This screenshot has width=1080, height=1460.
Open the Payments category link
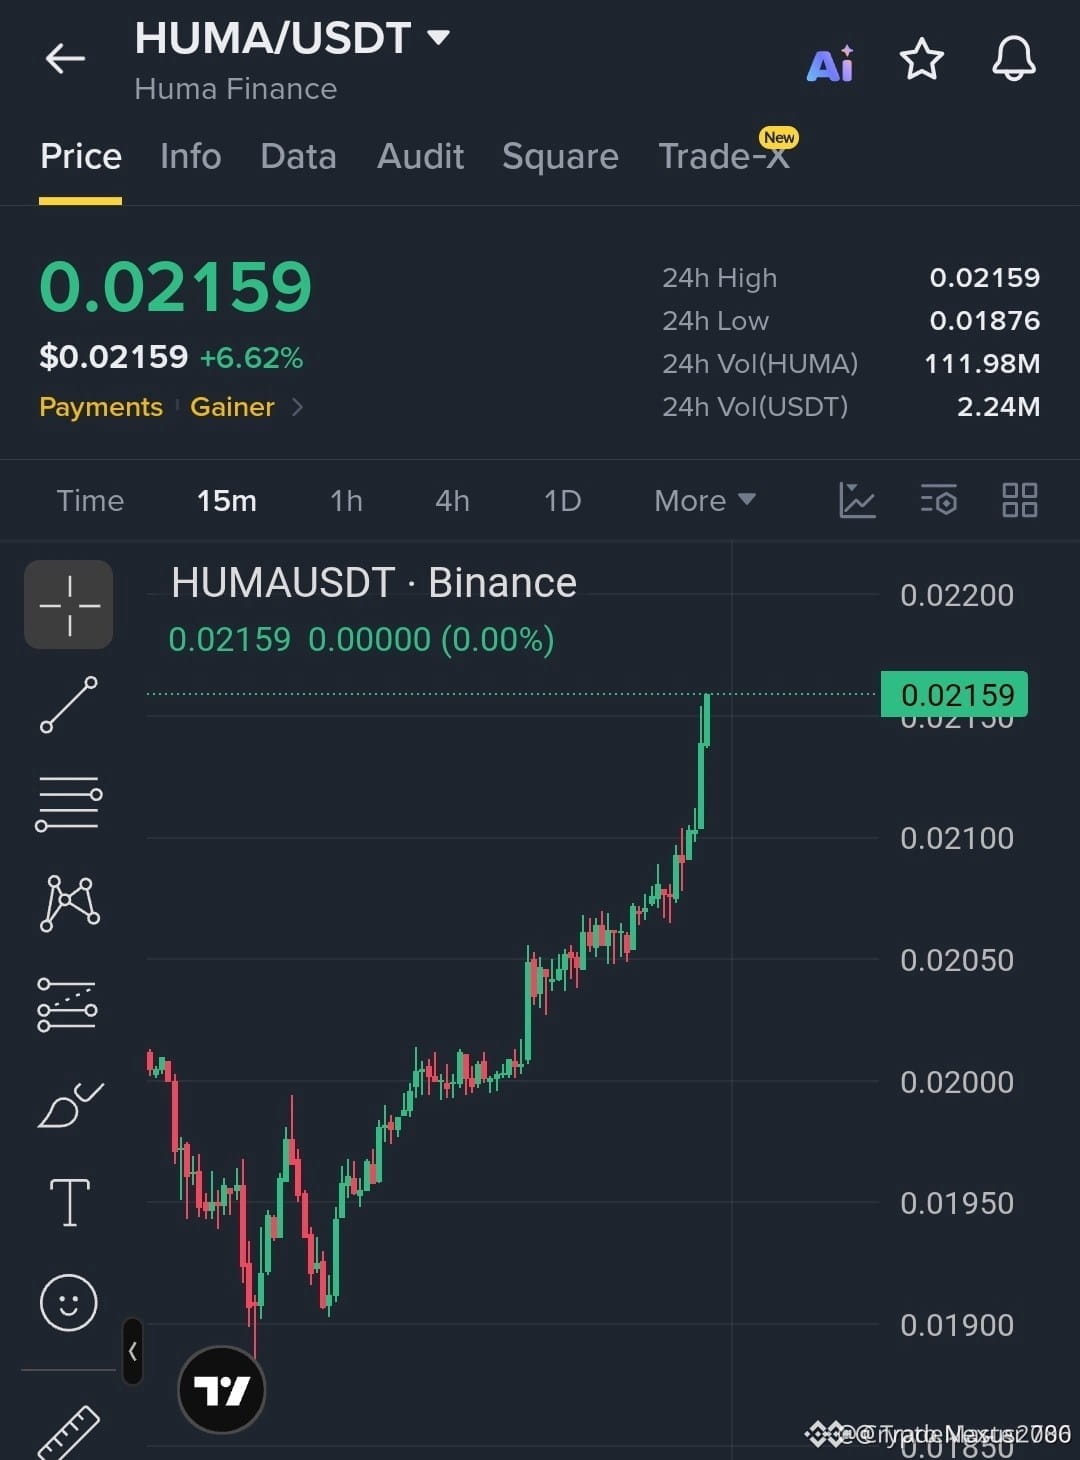(x=101, y=407)
